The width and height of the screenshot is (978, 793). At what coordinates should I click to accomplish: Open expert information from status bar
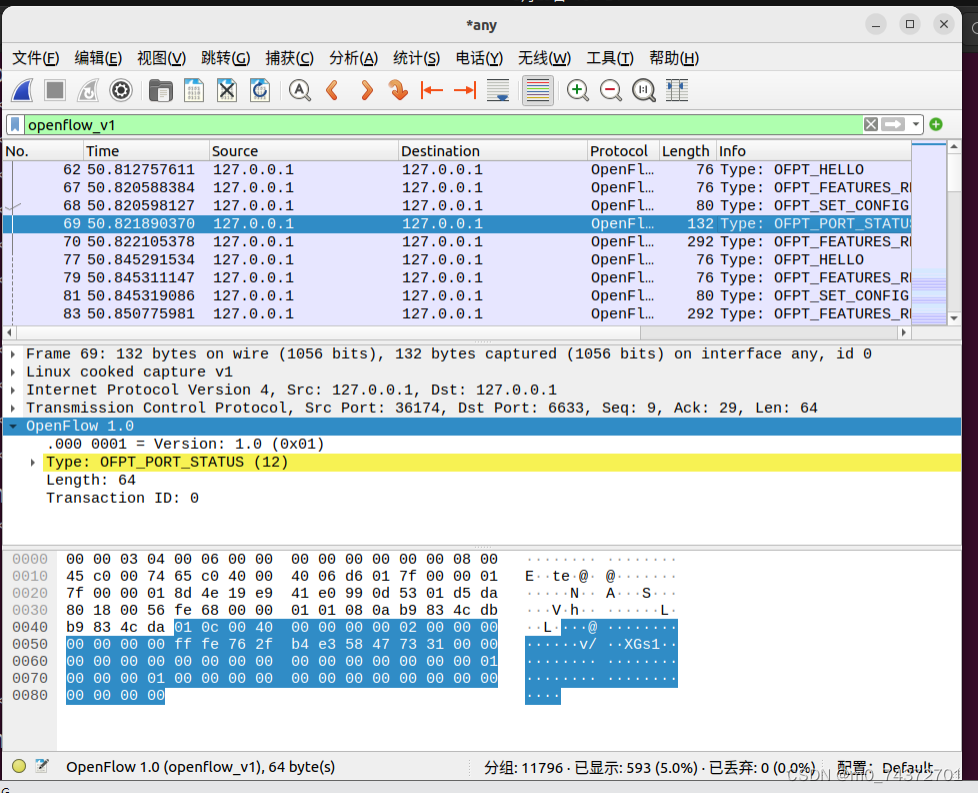[x=17, y=766]
